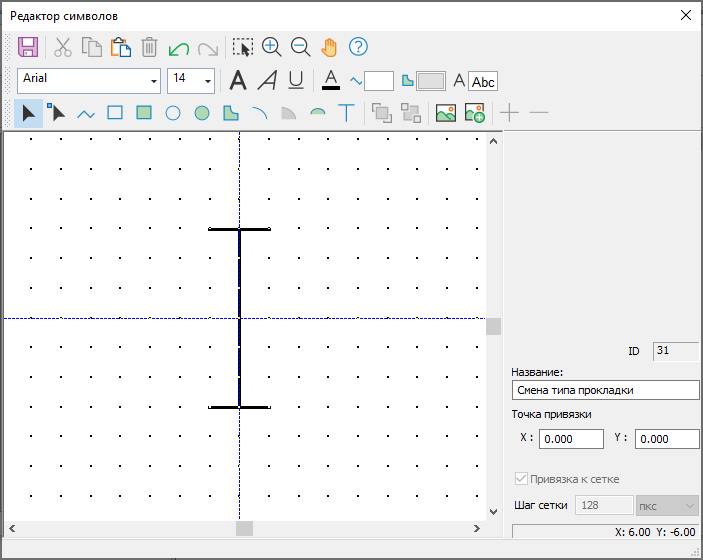The width and height of the screenshot is (703, 560).
Task: Select the unfilled rectangle tool
Action: [x=115, y=113]
